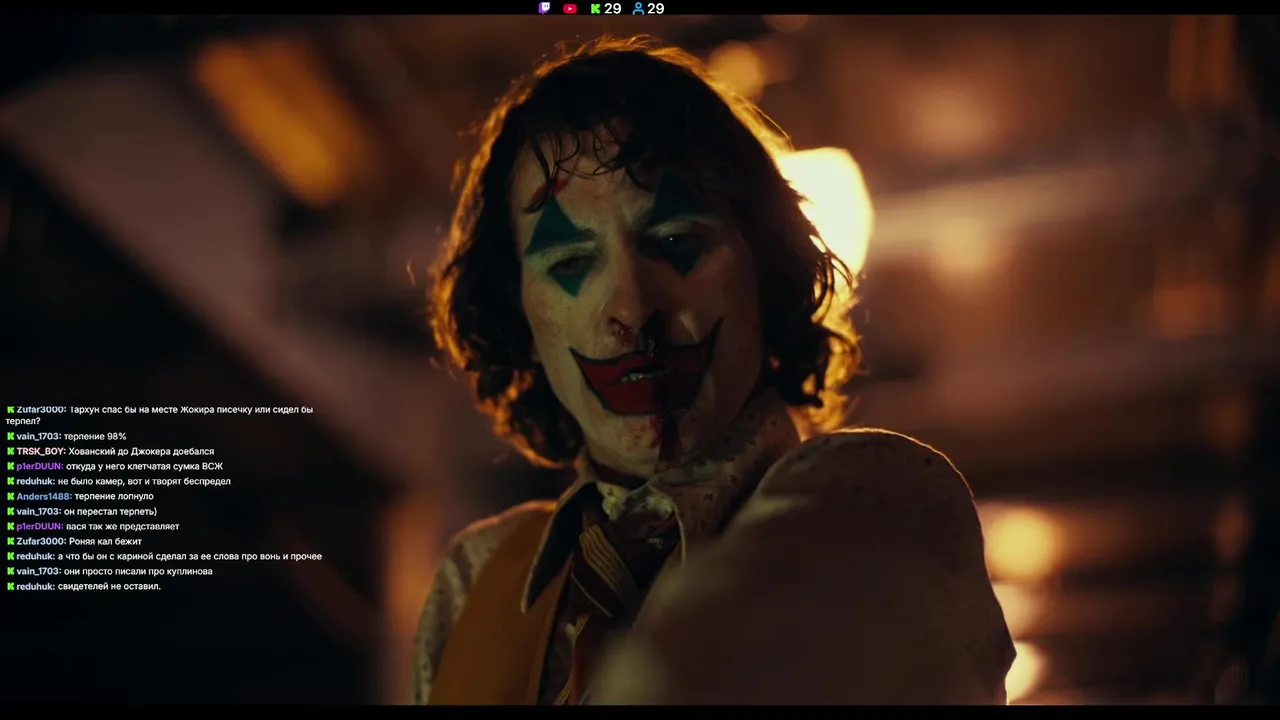Click the blue viewers person icon
Viewport: 1280px width, 720px height.
click(x=638, y=8)
